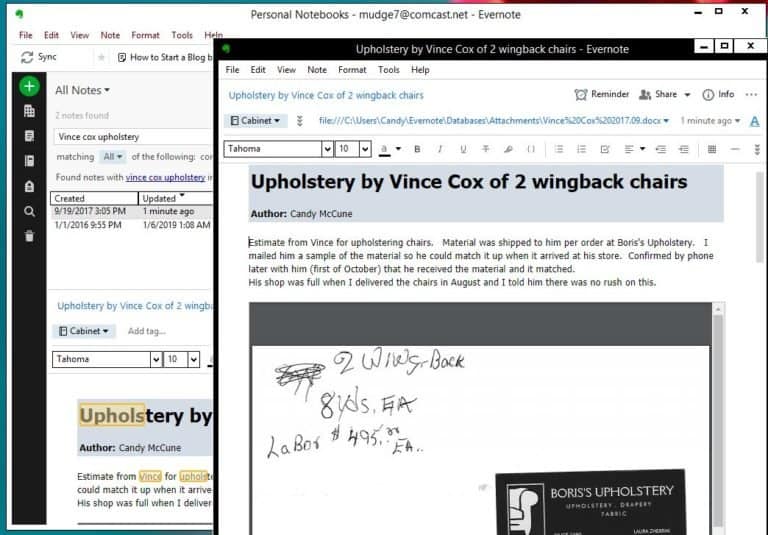The width and height of the screenshot is (768, 535).
Task: Click the 'vince cox upholstery' search link
Action: [x=166, y=177]
